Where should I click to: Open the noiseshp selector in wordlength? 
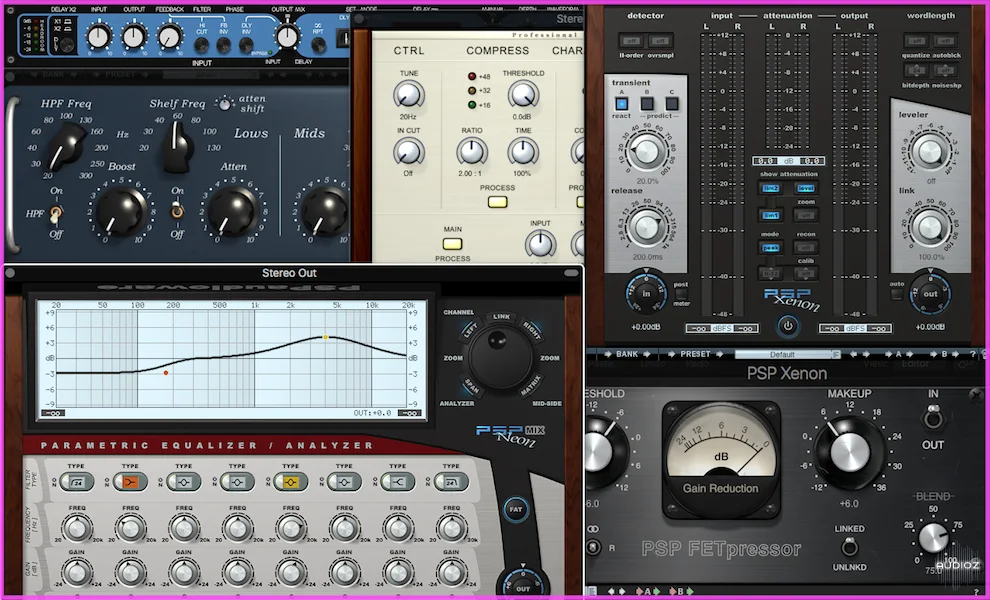point(945,71)
